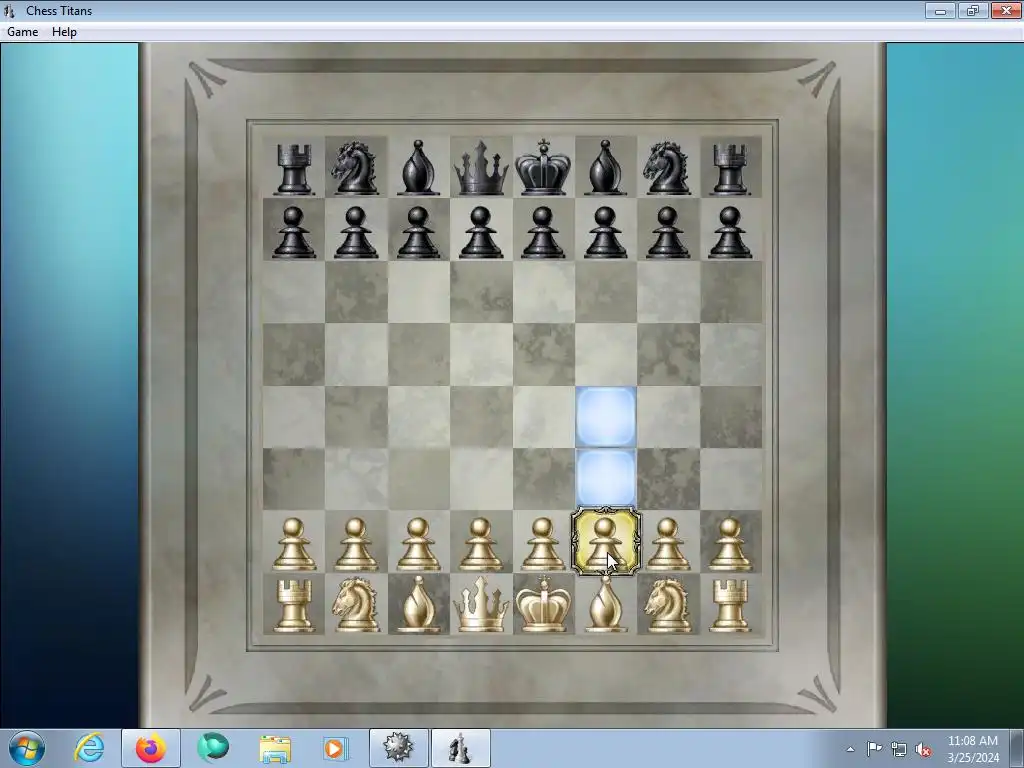Click the Chess Titans taskbar button
This screenshot has height=768, width=1024.
(x=460, y=748)
